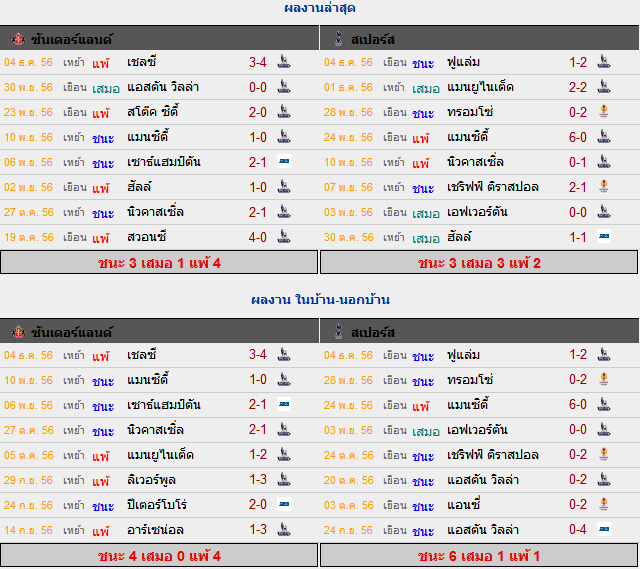
Task: Click league icon in อาร์เซน่อล 1-3 row
Action: 284,529
